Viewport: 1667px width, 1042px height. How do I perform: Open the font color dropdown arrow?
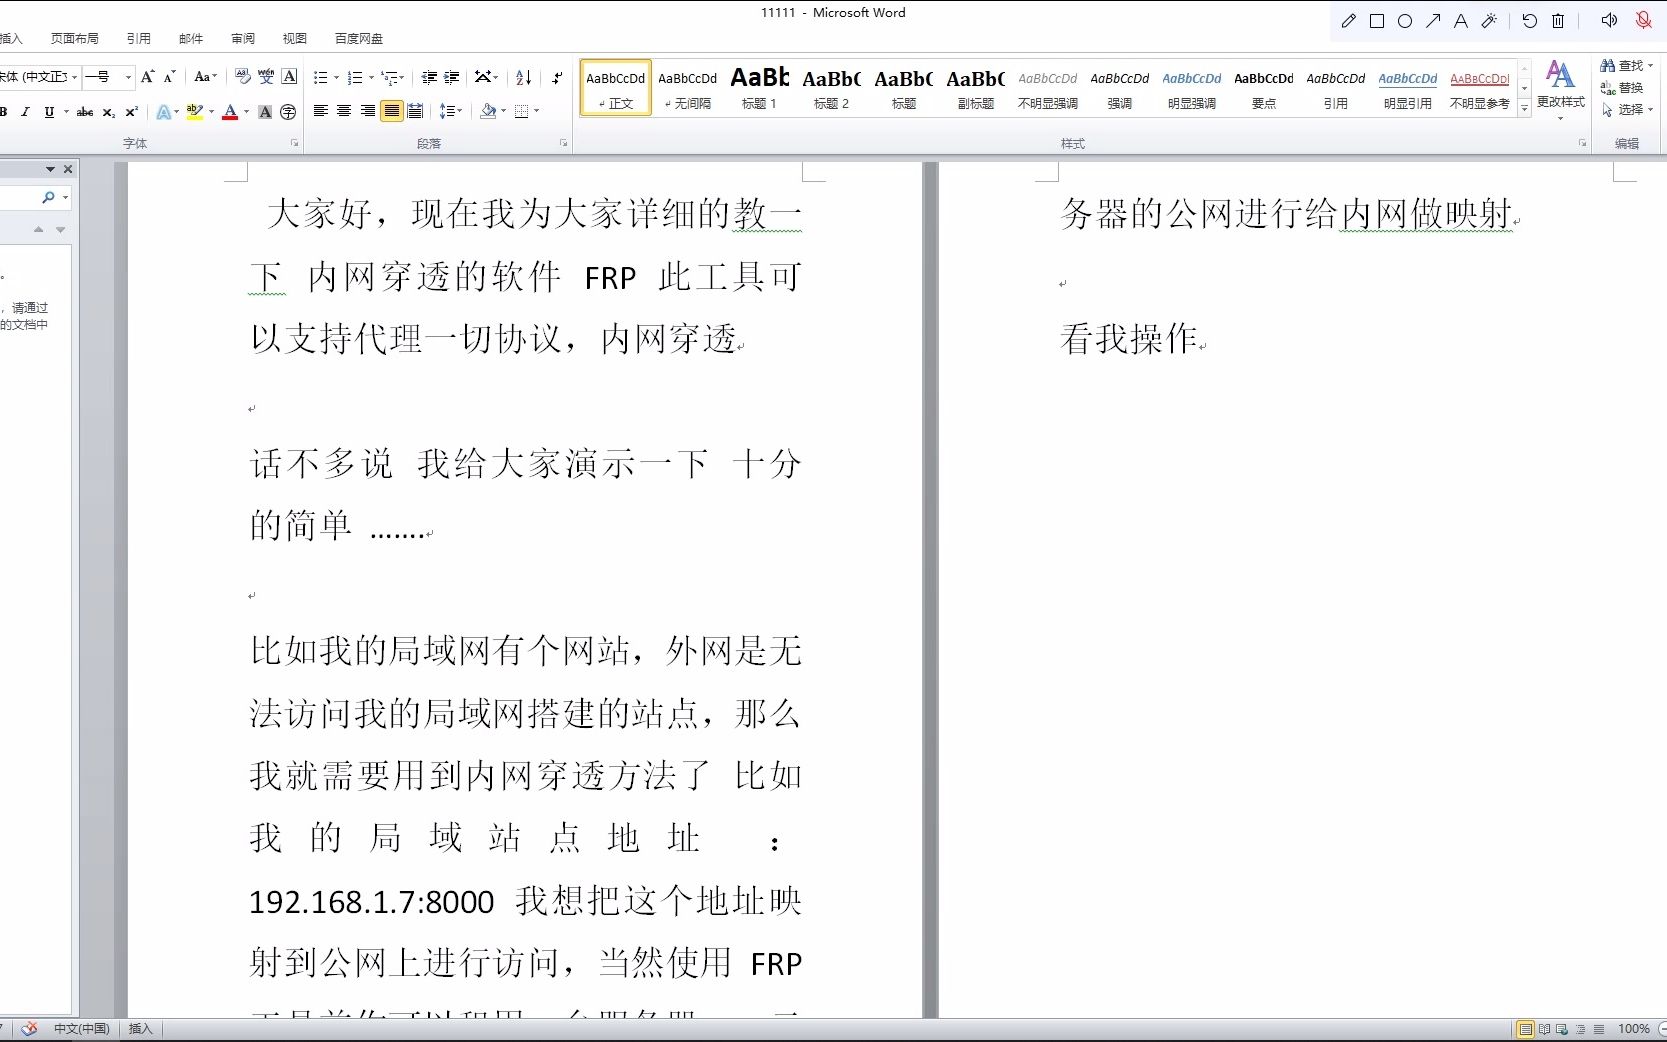246,112
